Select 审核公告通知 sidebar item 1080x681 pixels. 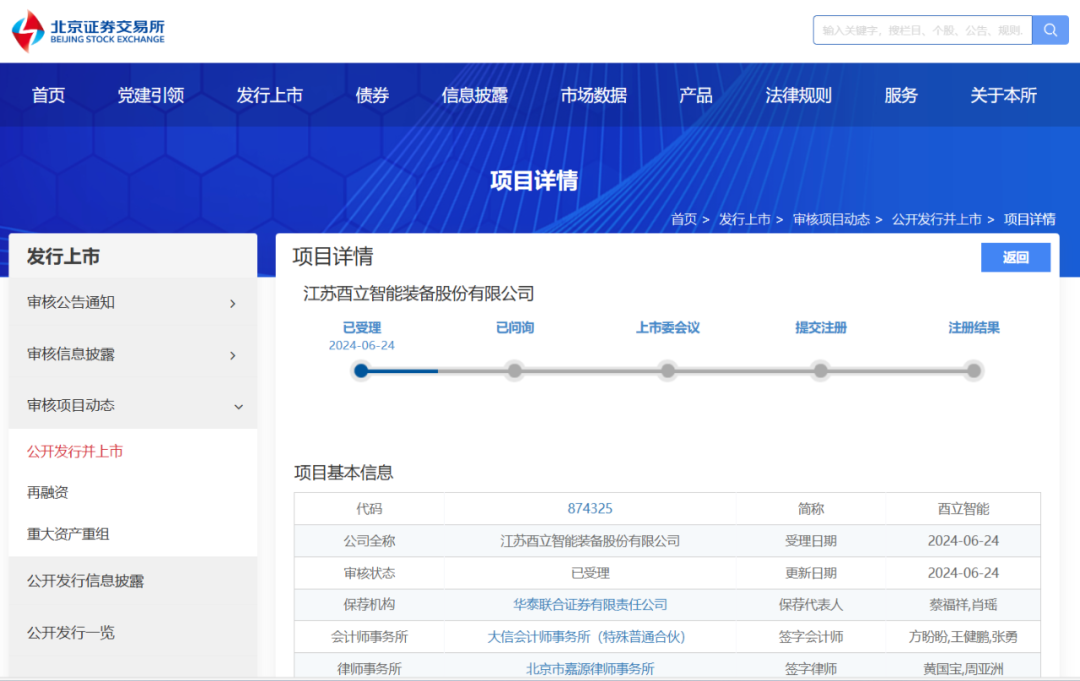tap(133, 302)
